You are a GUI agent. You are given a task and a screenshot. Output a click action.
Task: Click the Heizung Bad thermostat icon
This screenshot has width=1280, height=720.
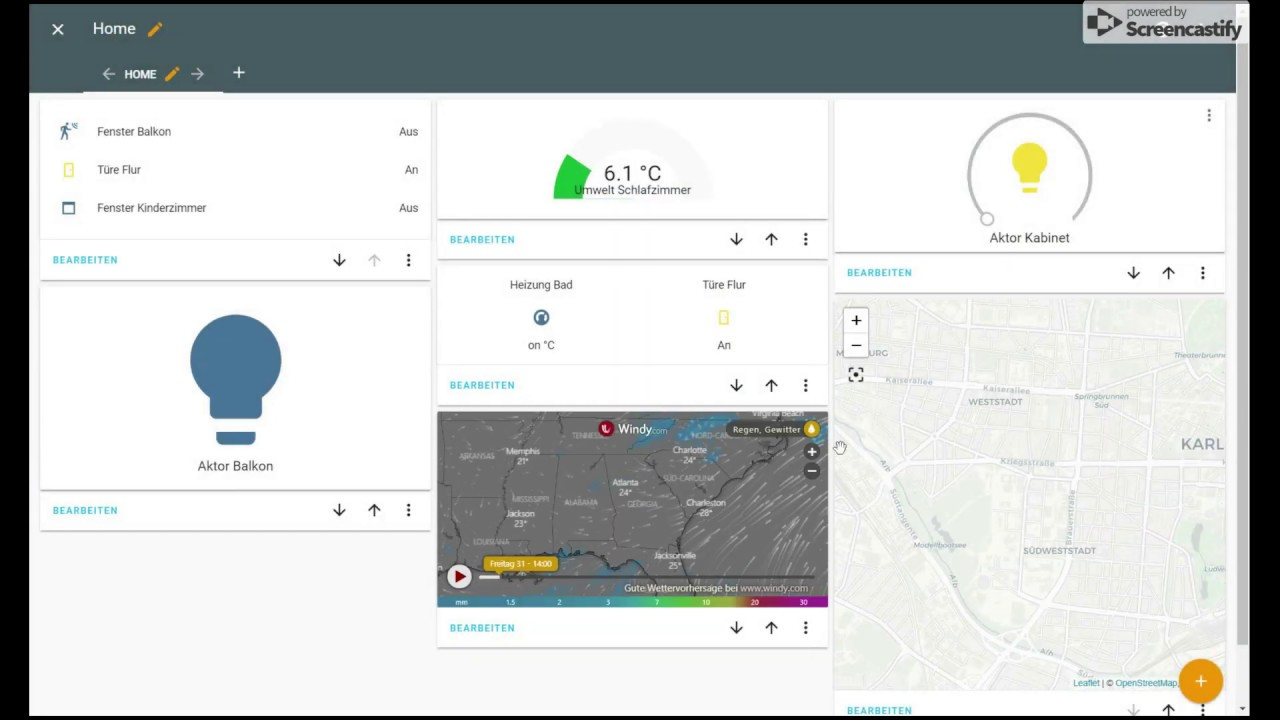[x=541, y=317]
